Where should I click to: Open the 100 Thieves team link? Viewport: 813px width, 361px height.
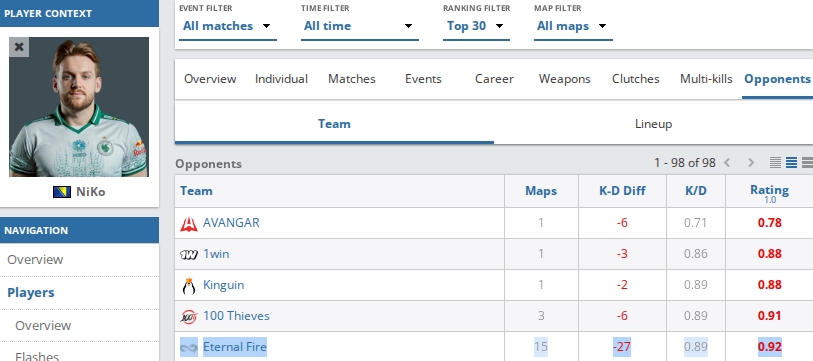pos(236,316)
